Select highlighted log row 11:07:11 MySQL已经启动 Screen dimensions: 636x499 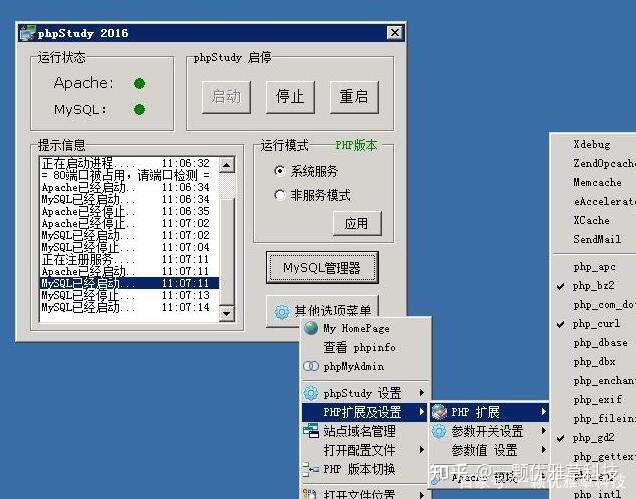tap(129, 283)
